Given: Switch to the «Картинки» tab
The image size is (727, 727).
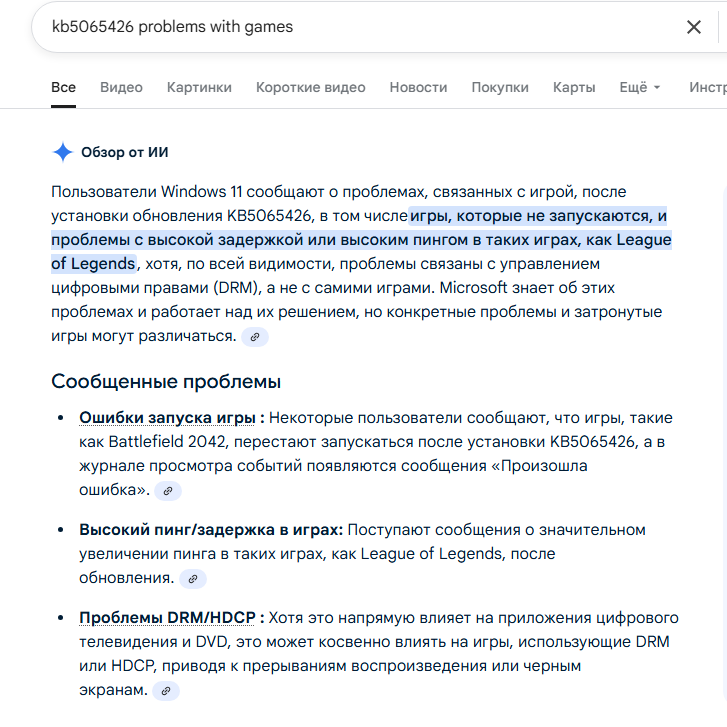Looking at the screenshot, I should (199, 87).
